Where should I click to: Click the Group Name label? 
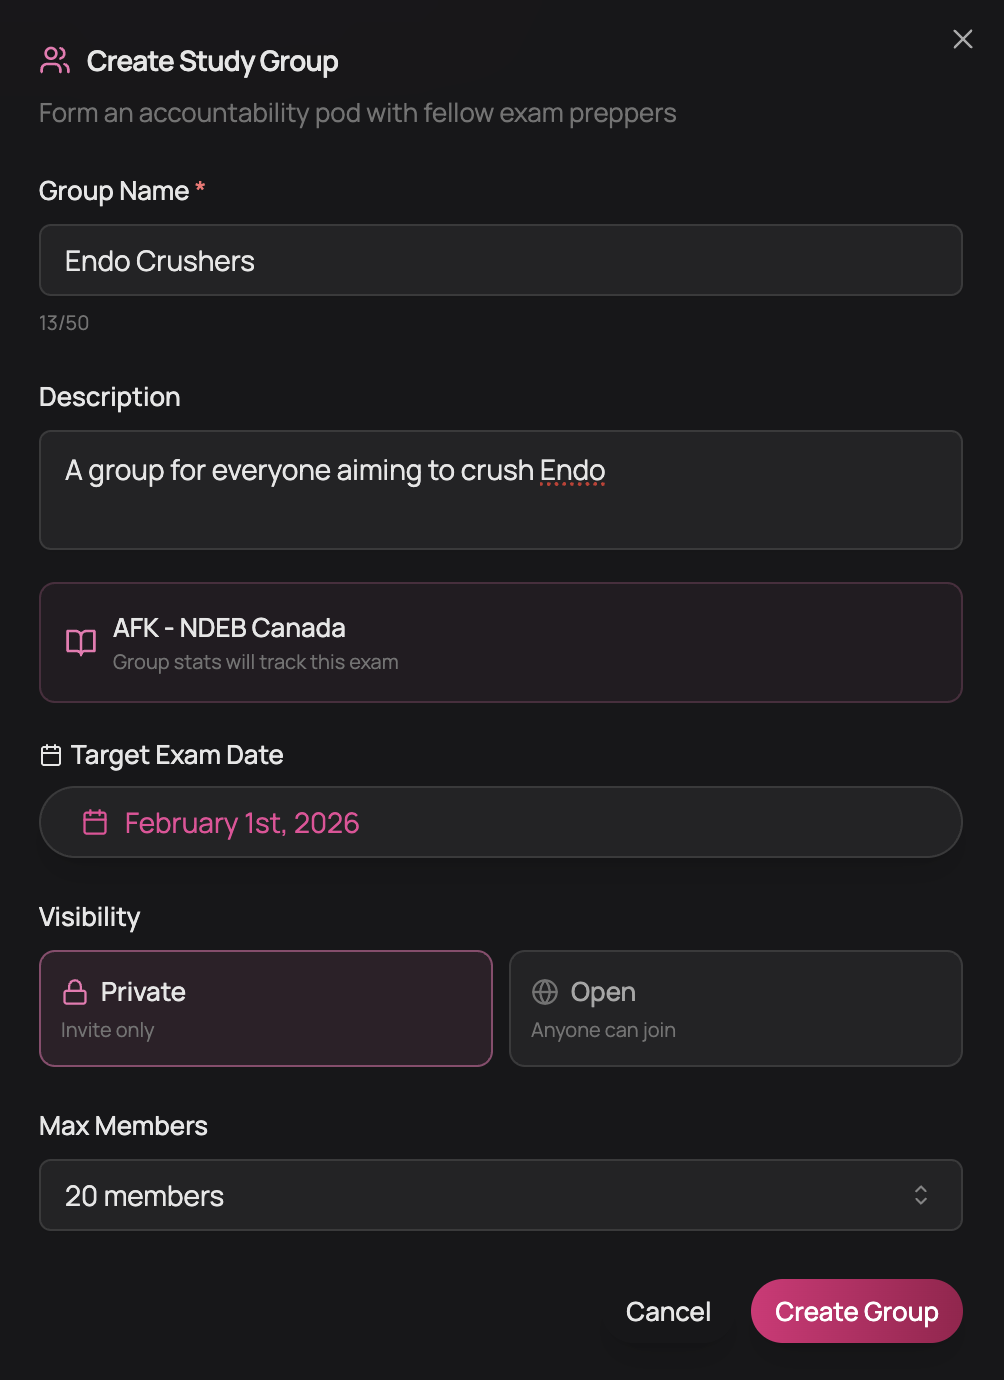113,191
